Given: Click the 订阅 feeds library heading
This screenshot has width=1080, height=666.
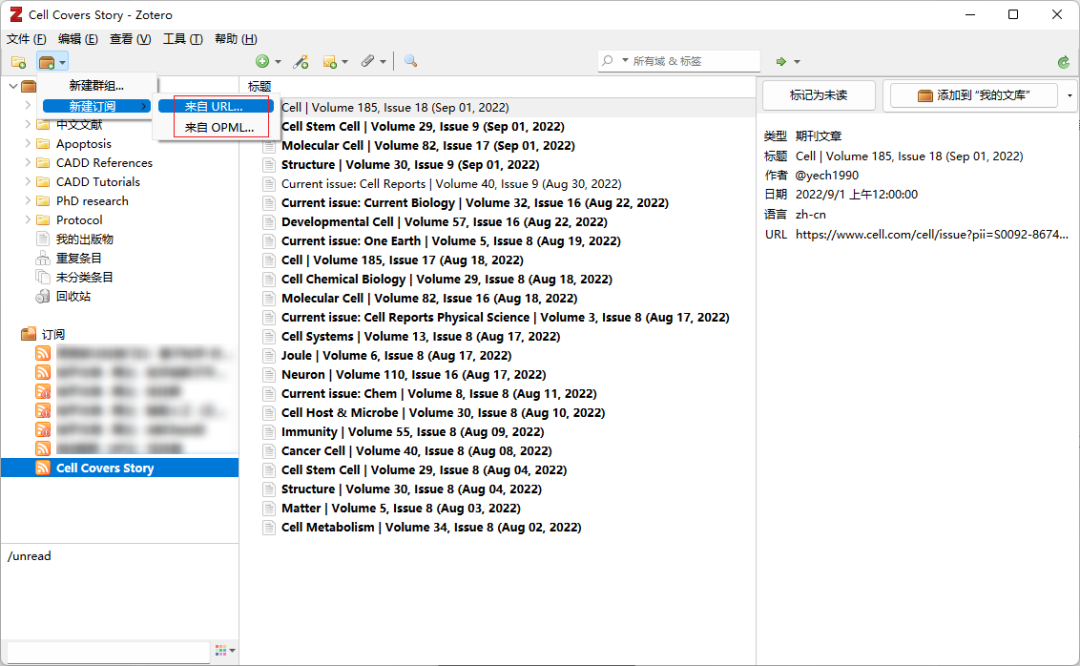Looking at the screenshot, I should coord(53,334).
